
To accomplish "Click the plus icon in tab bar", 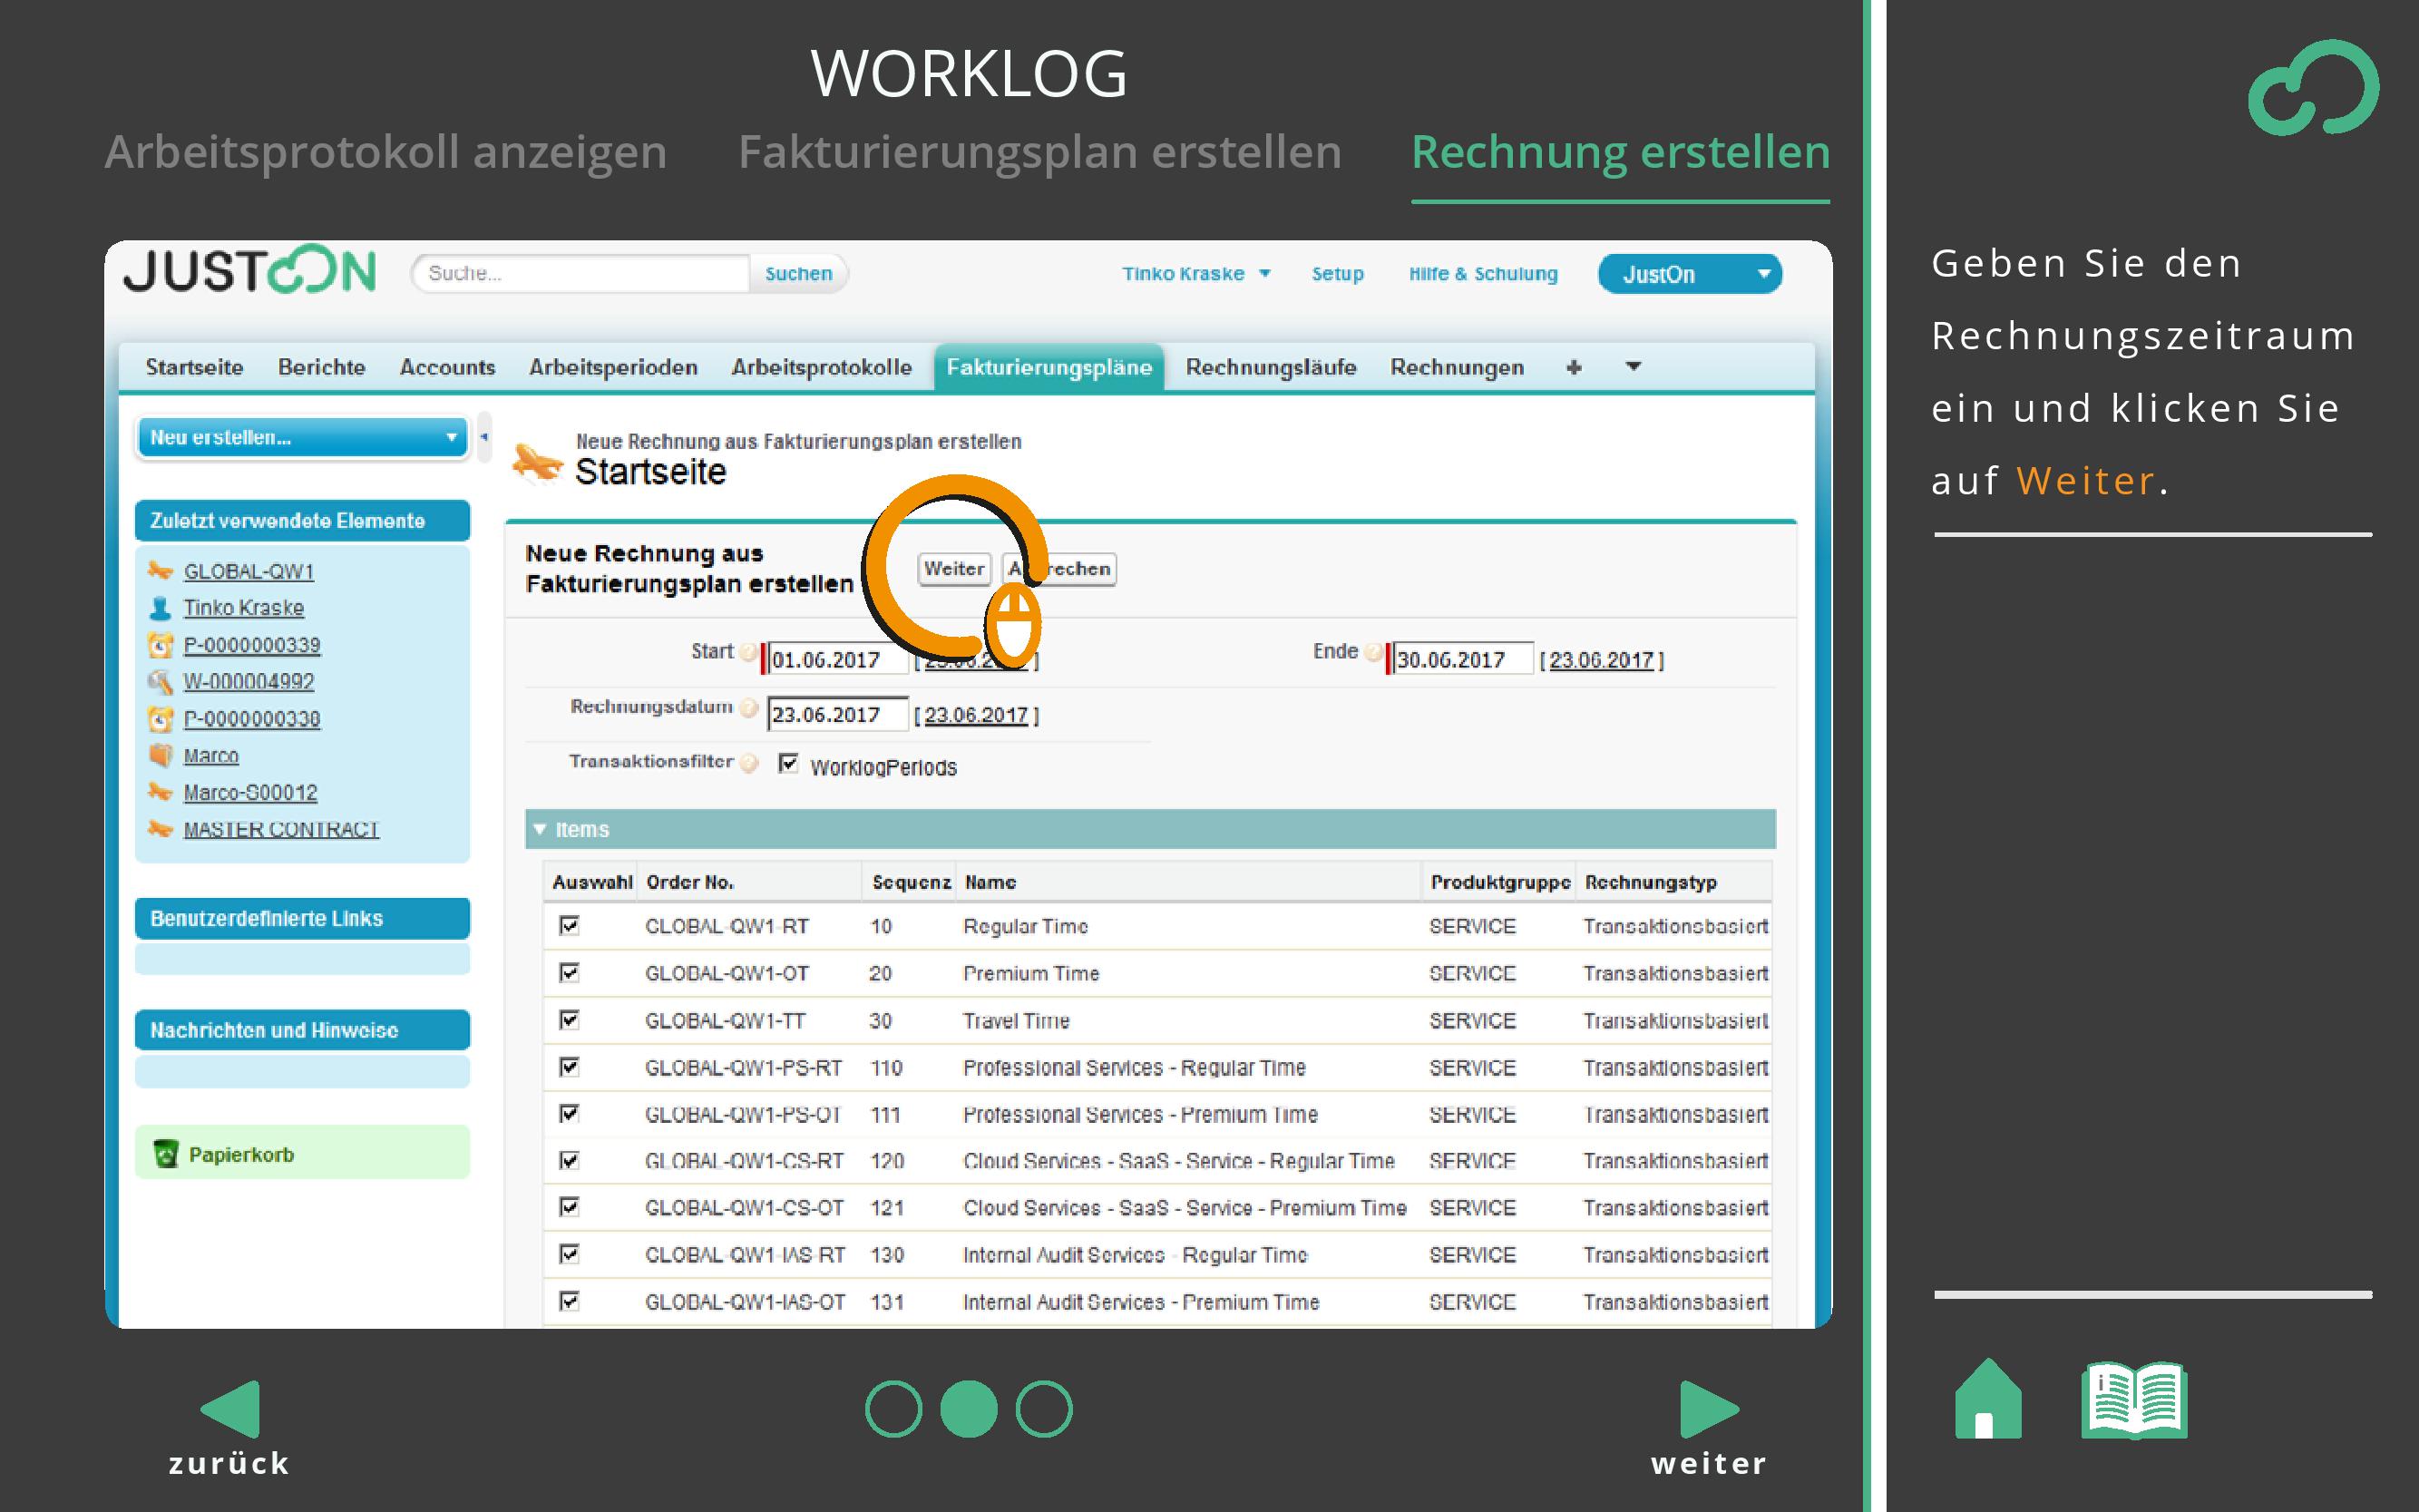I will point(1573,368).
